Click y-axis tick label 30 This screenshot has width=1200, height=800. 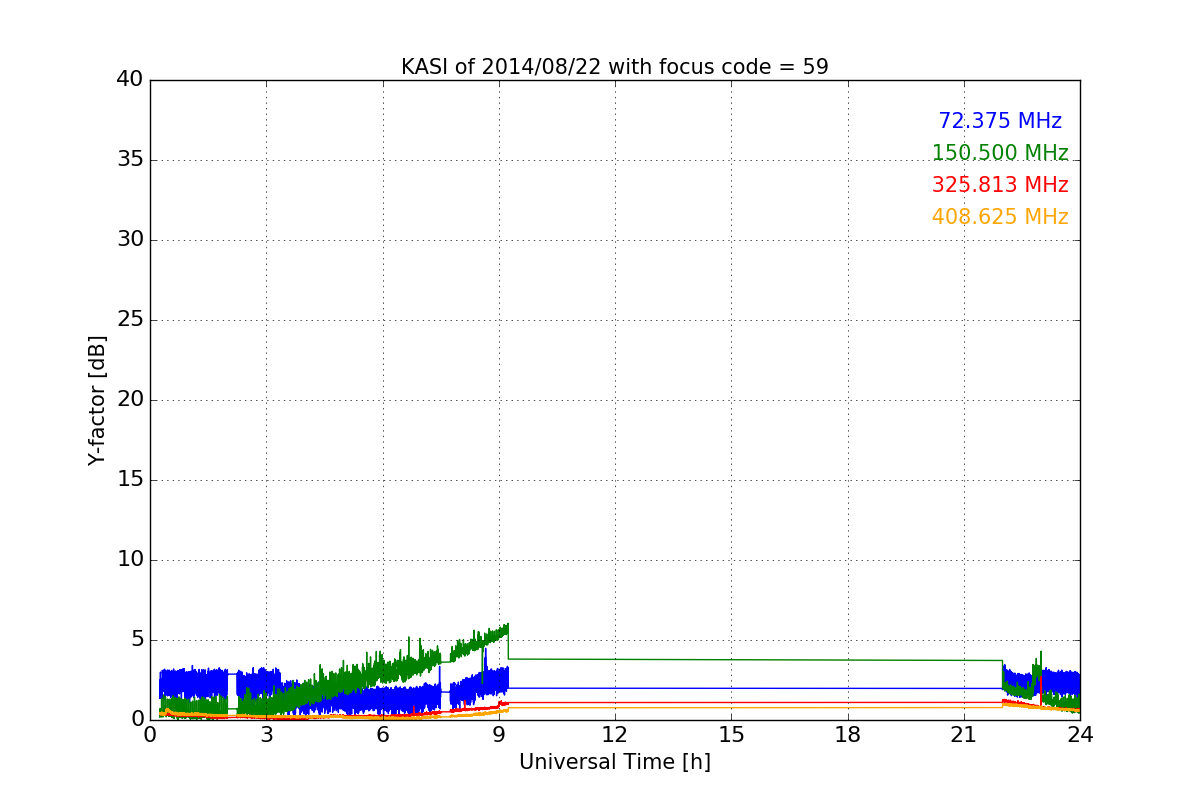tap(130, 240)
